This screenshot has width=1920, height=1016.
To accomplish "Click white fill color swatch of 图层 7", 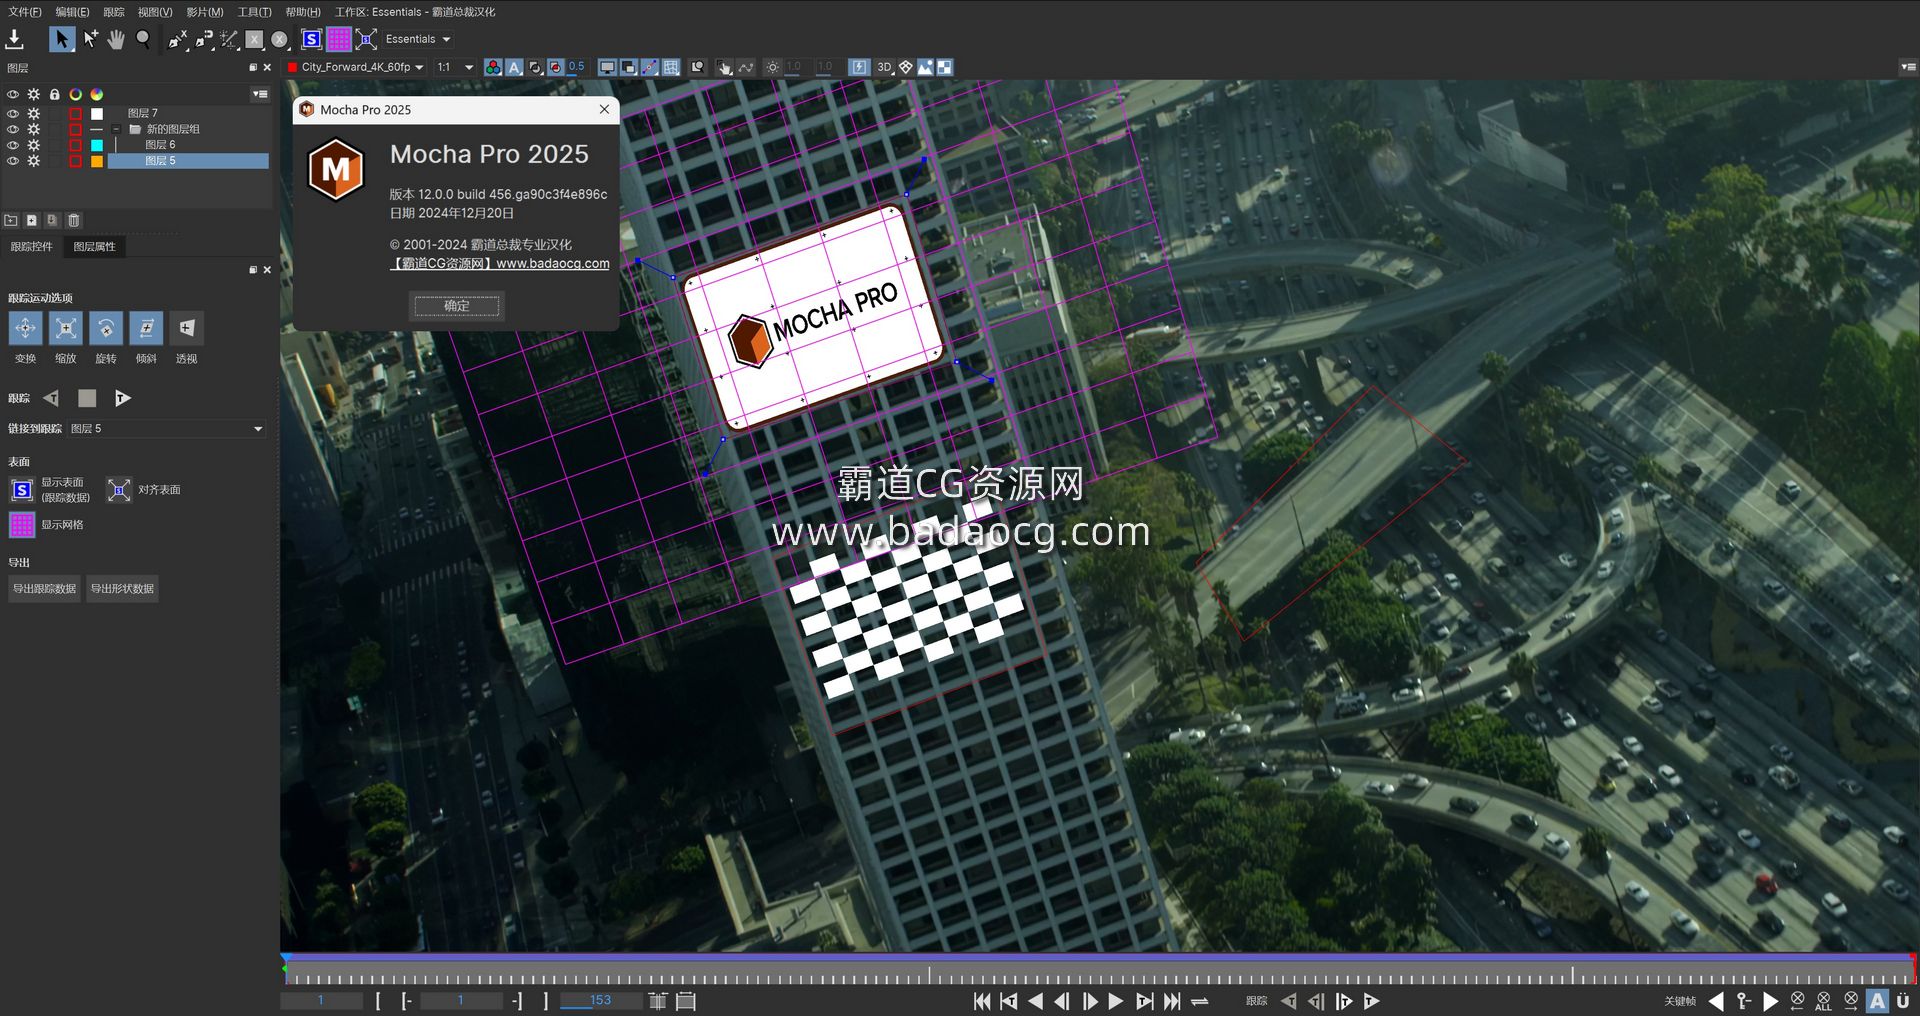I will coord(97,113).
